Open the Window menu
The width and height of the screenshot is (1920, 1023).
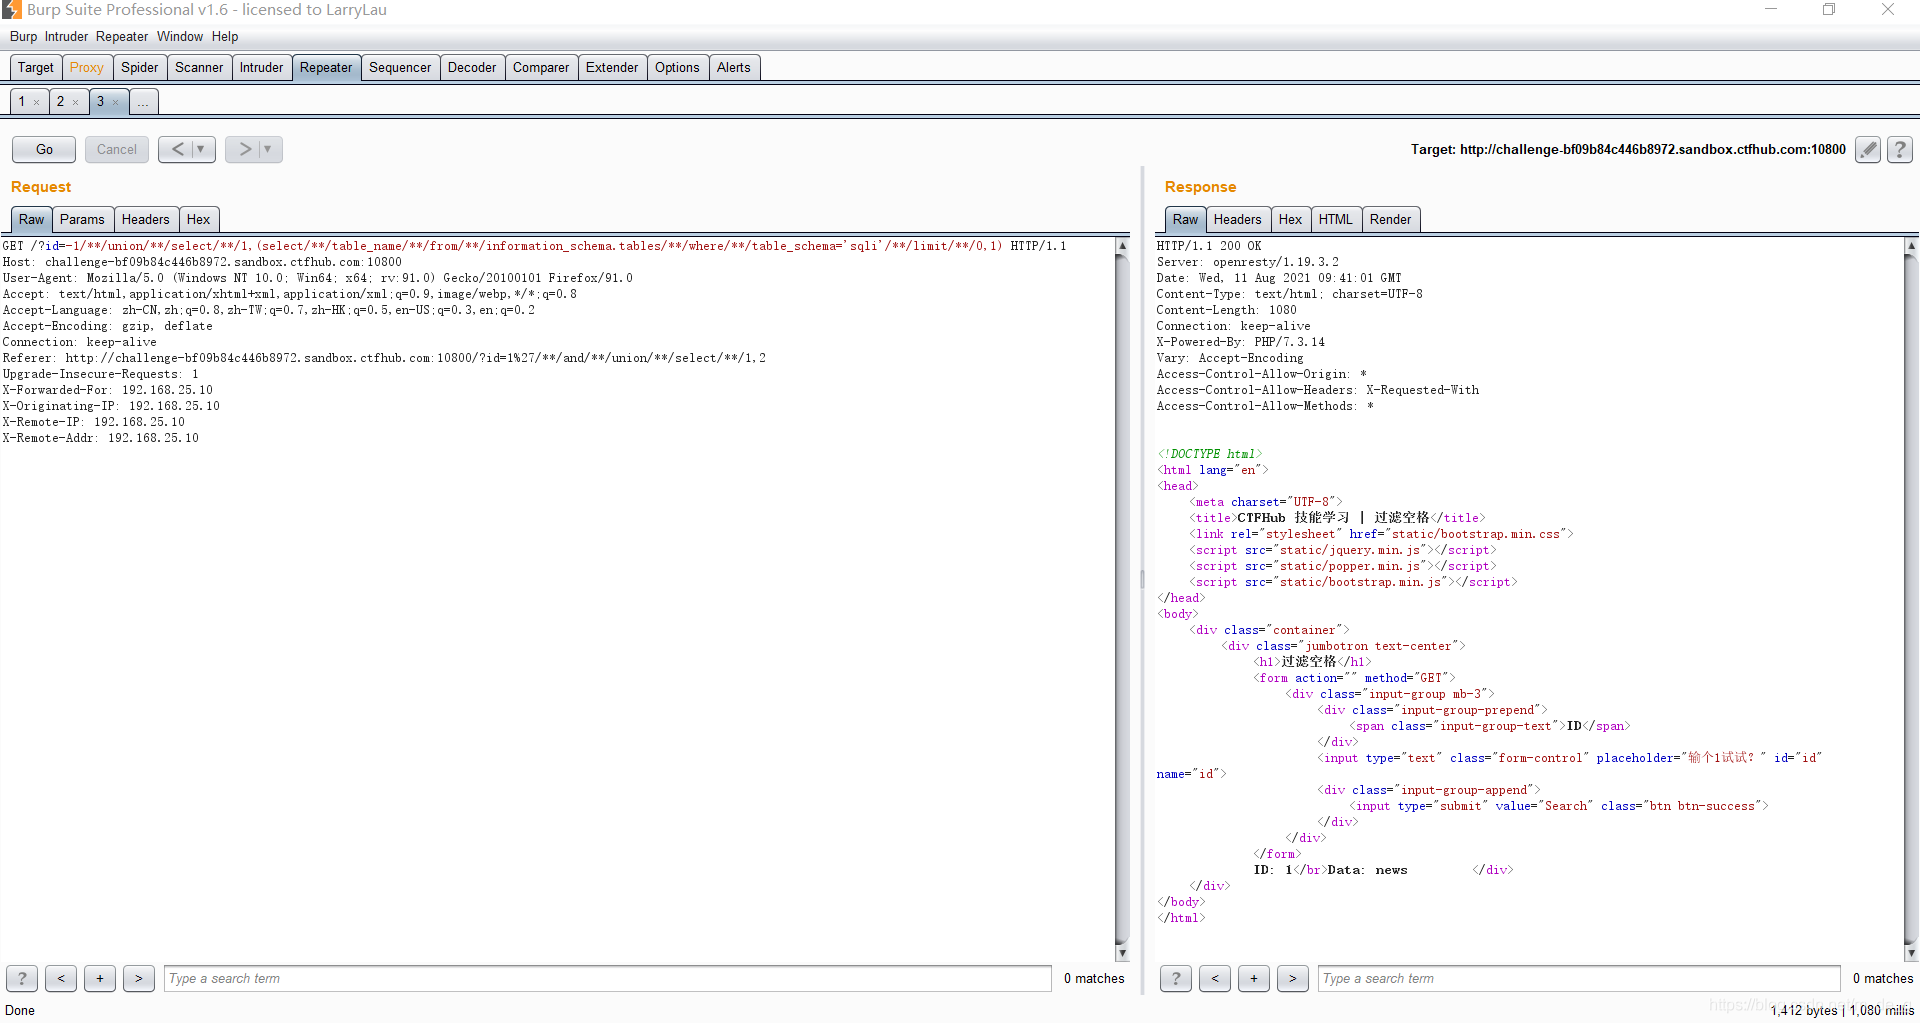180,37
